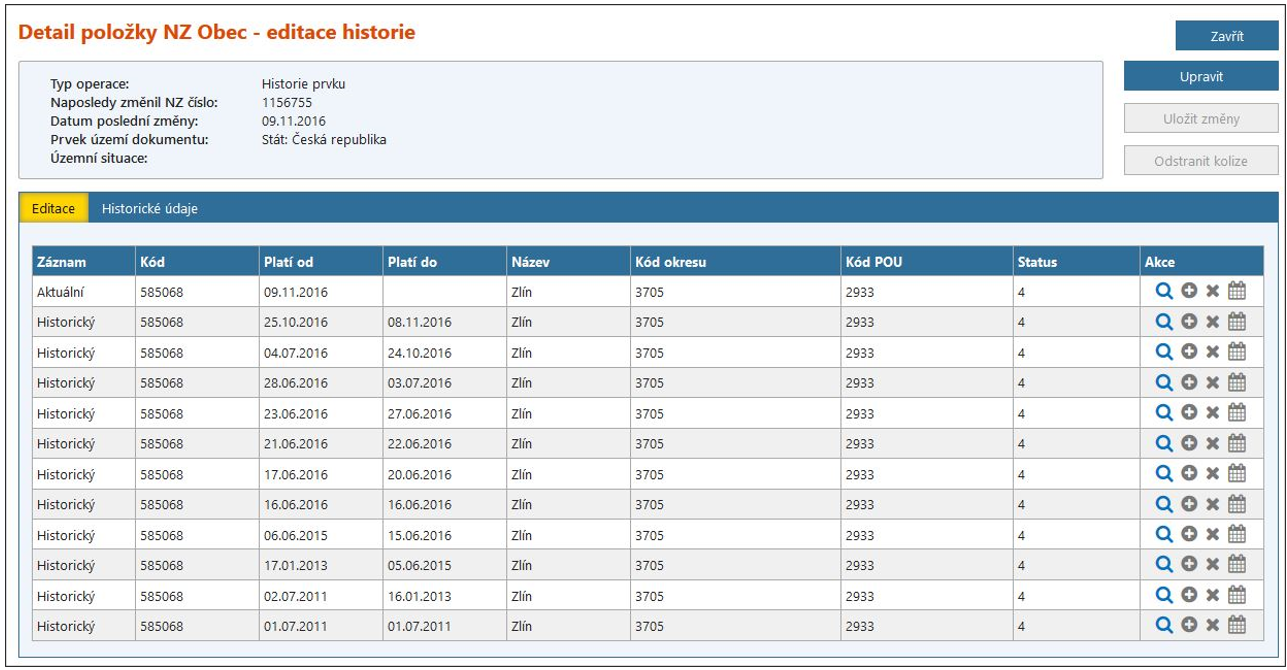Open calendar icon for record from 28.06.2016
1287x670 pixels.
click(1237, 382)
